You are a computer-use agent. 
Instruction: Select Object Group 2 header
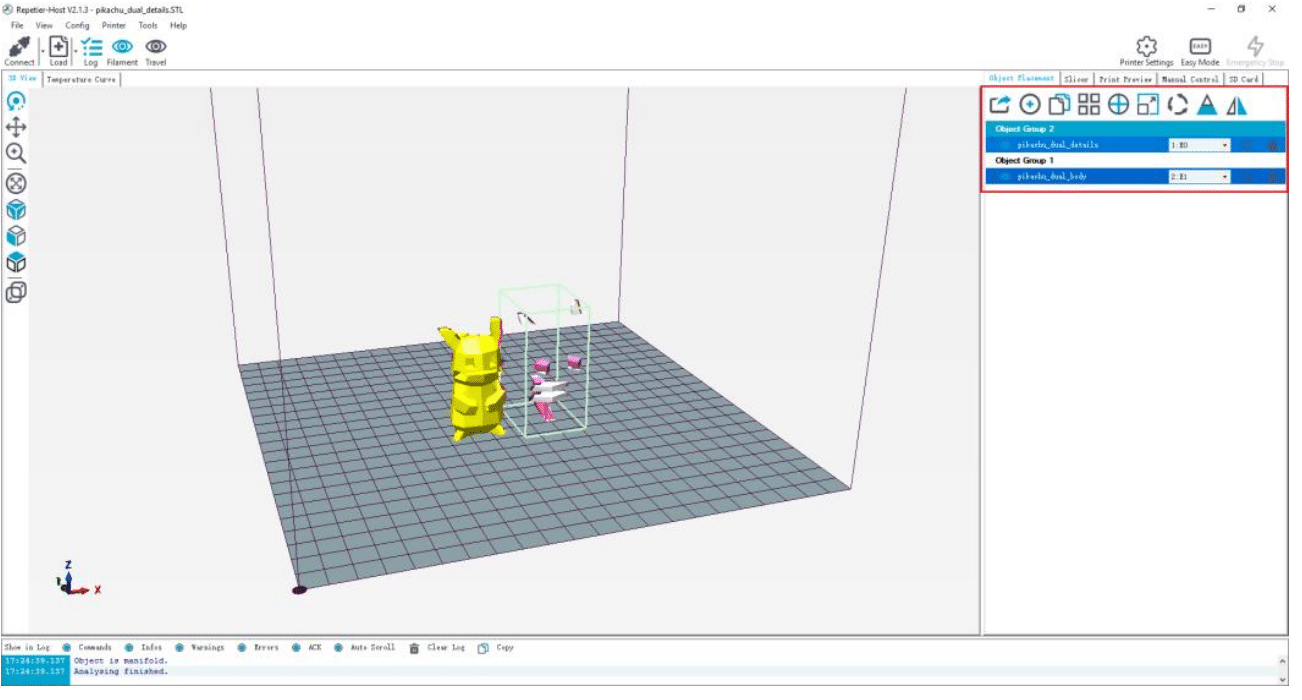coord(1134,129)
